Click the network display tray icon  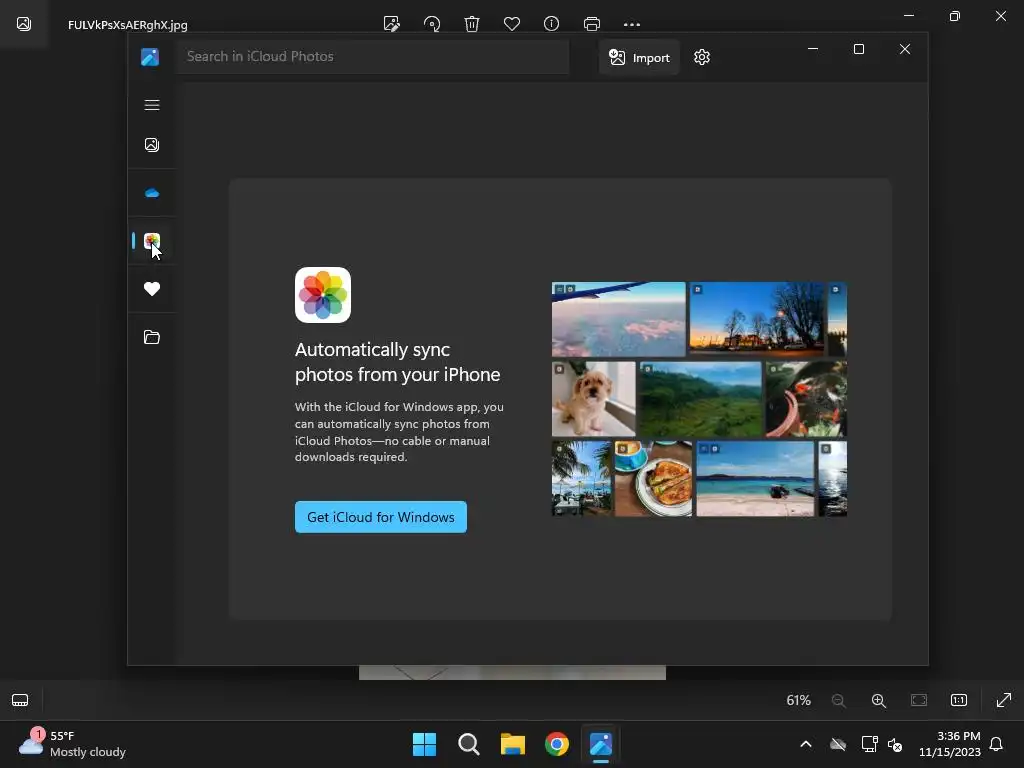[869, 744]
